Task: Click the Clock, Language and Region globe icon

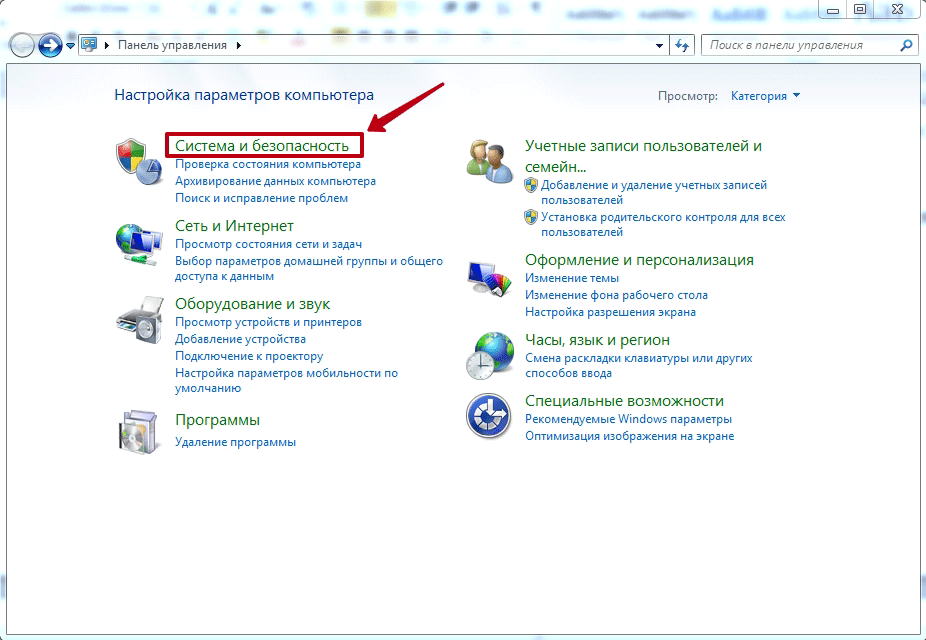Action: [x=490, y=353]
